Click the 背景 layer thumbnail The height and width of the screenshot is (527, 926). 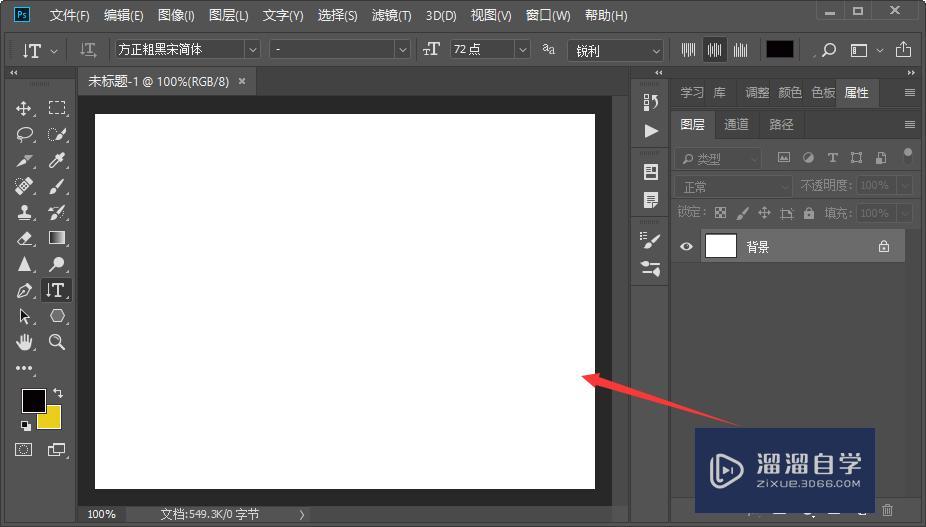[x=720, y=246]
